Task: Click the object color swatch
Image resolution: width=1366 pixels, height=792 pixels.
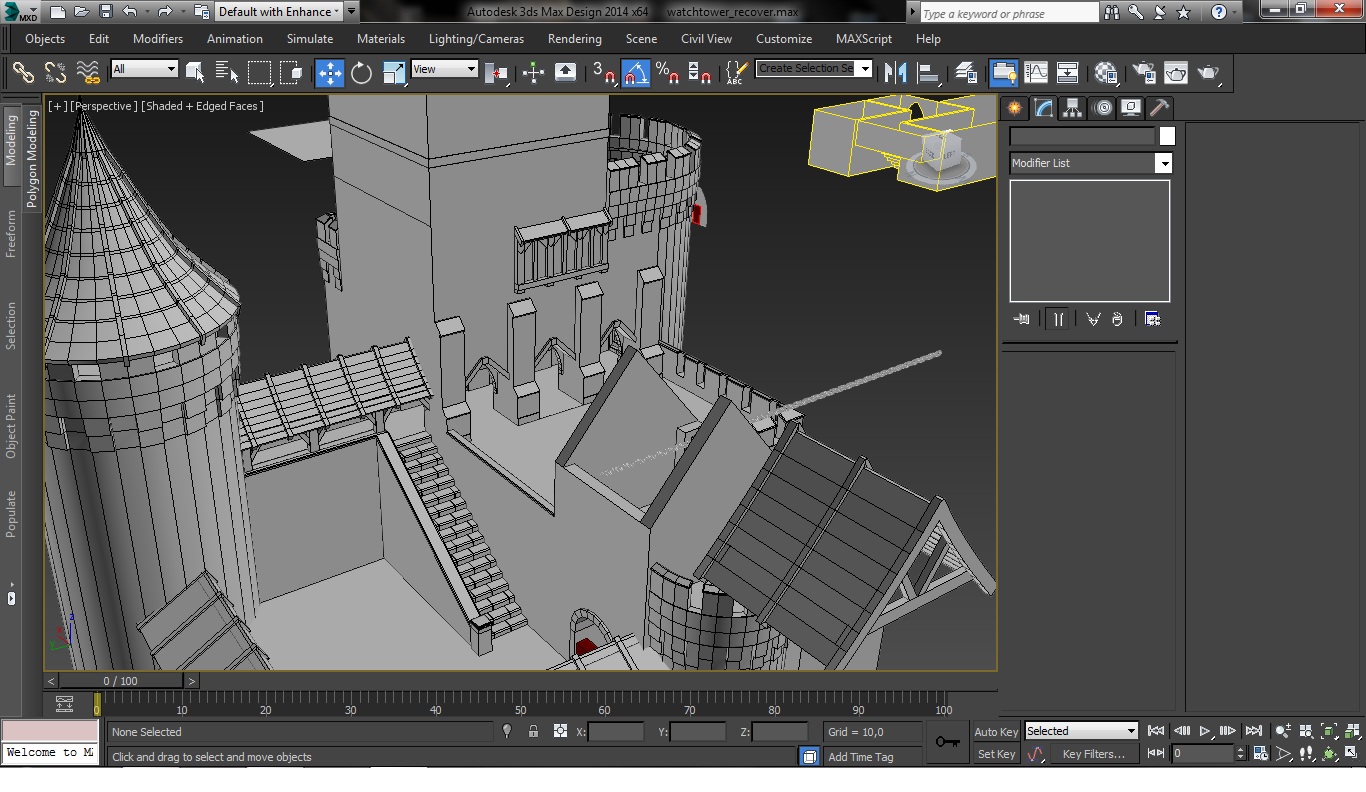Action: click(x=1167, y=136)
